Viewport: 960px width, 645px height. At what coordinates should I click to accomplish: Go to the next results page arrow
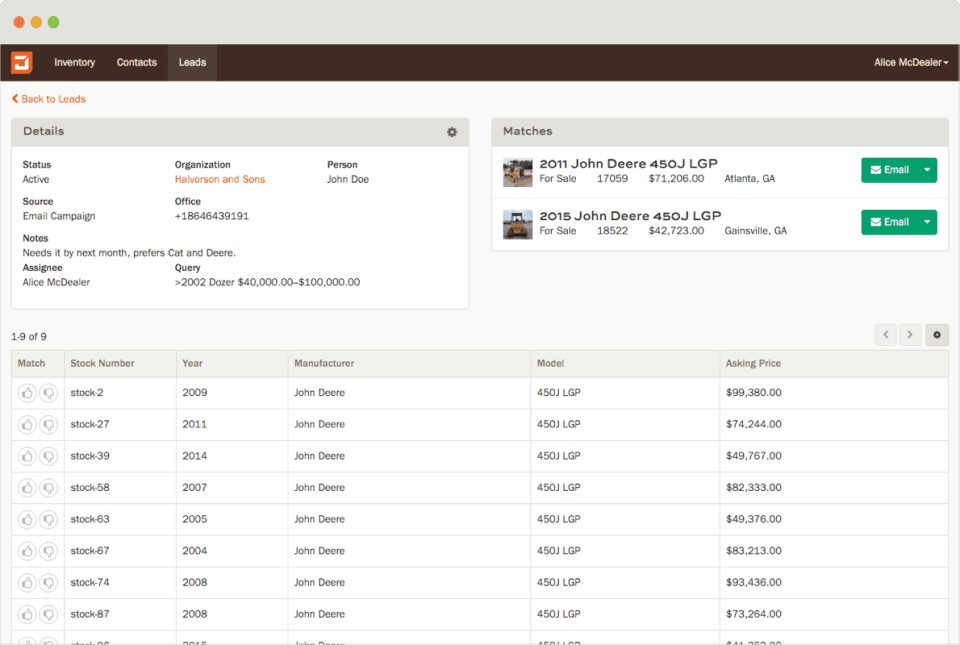(x=910, y=335)
